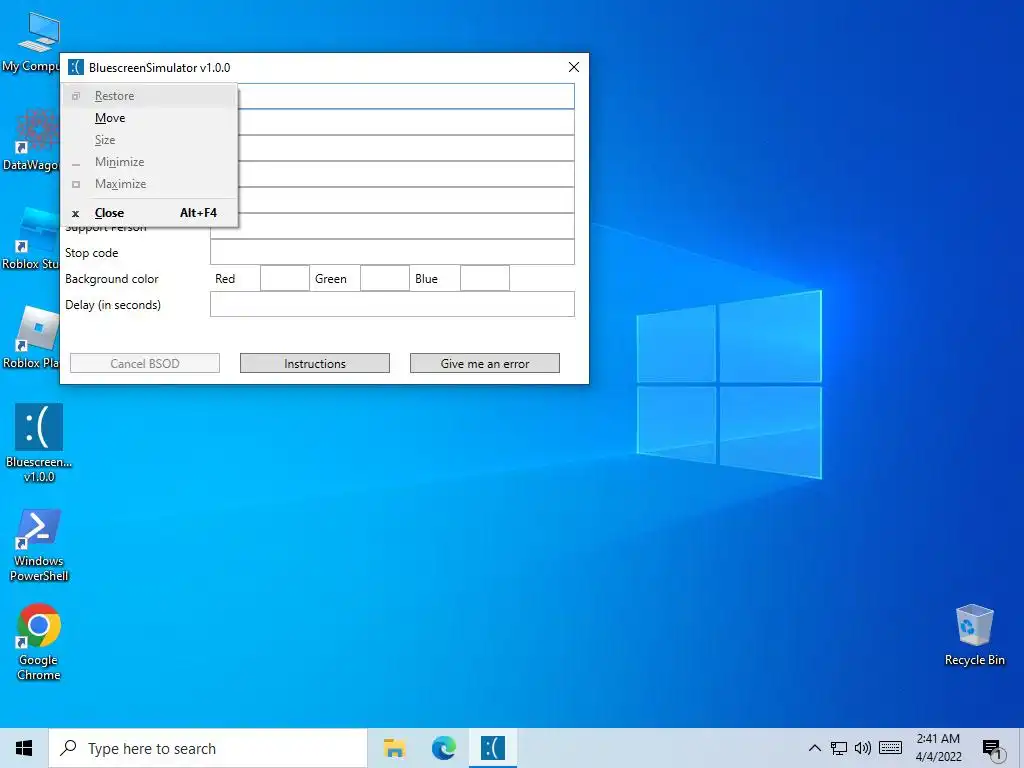The image size is (1024, 768).
Task: Click the topmost text field in the form
Action: 406,96
